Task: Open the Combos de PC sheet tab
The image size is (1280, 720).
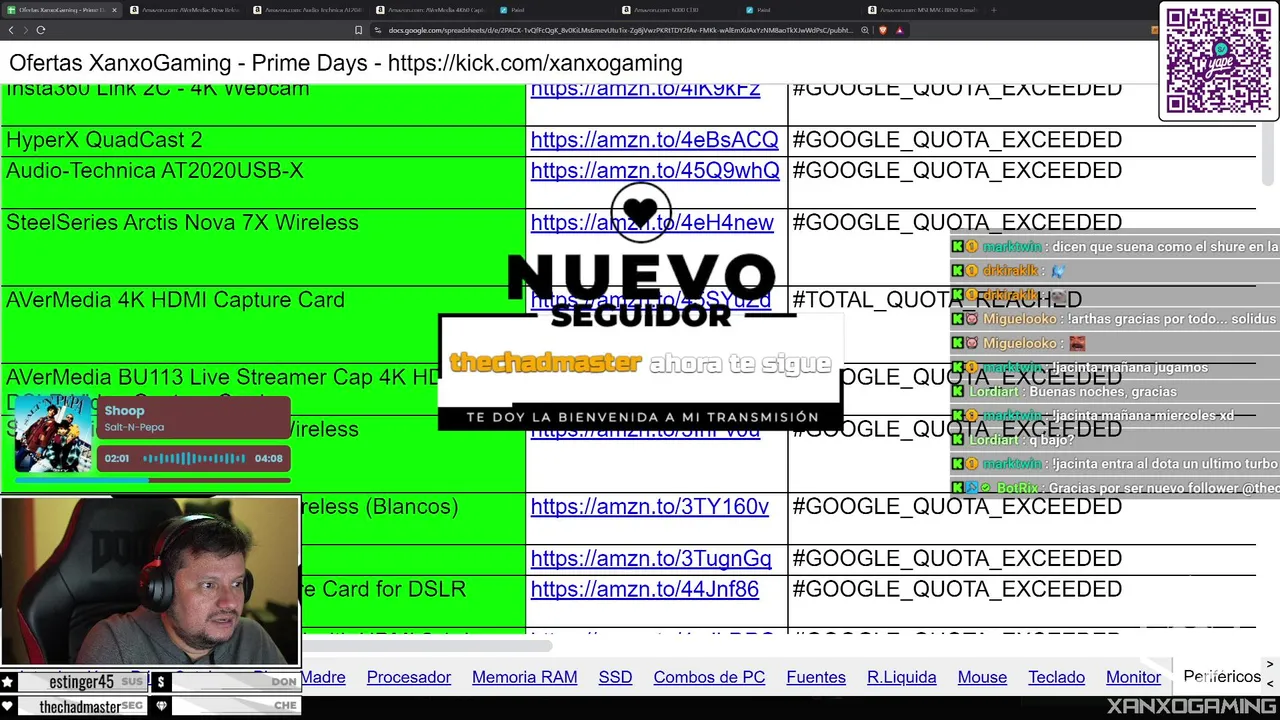Action: coord(709,677)
